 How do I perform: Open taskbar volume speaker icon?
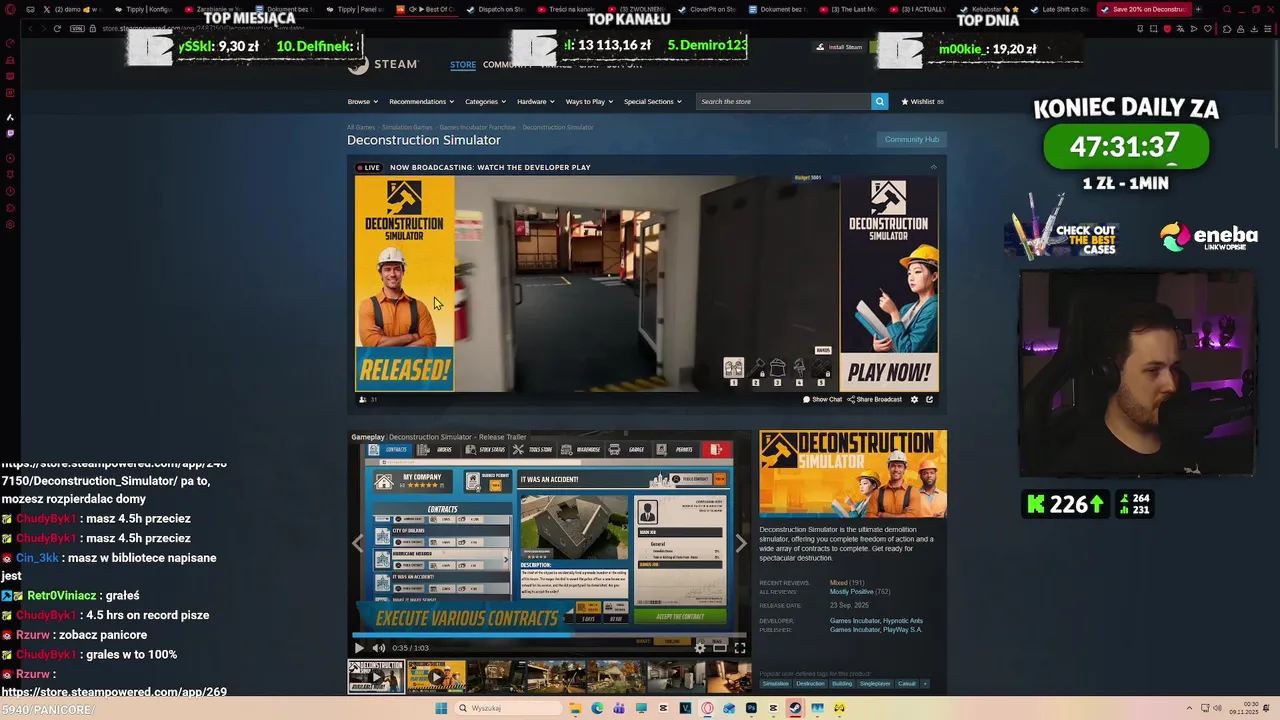pos(1218,708)
